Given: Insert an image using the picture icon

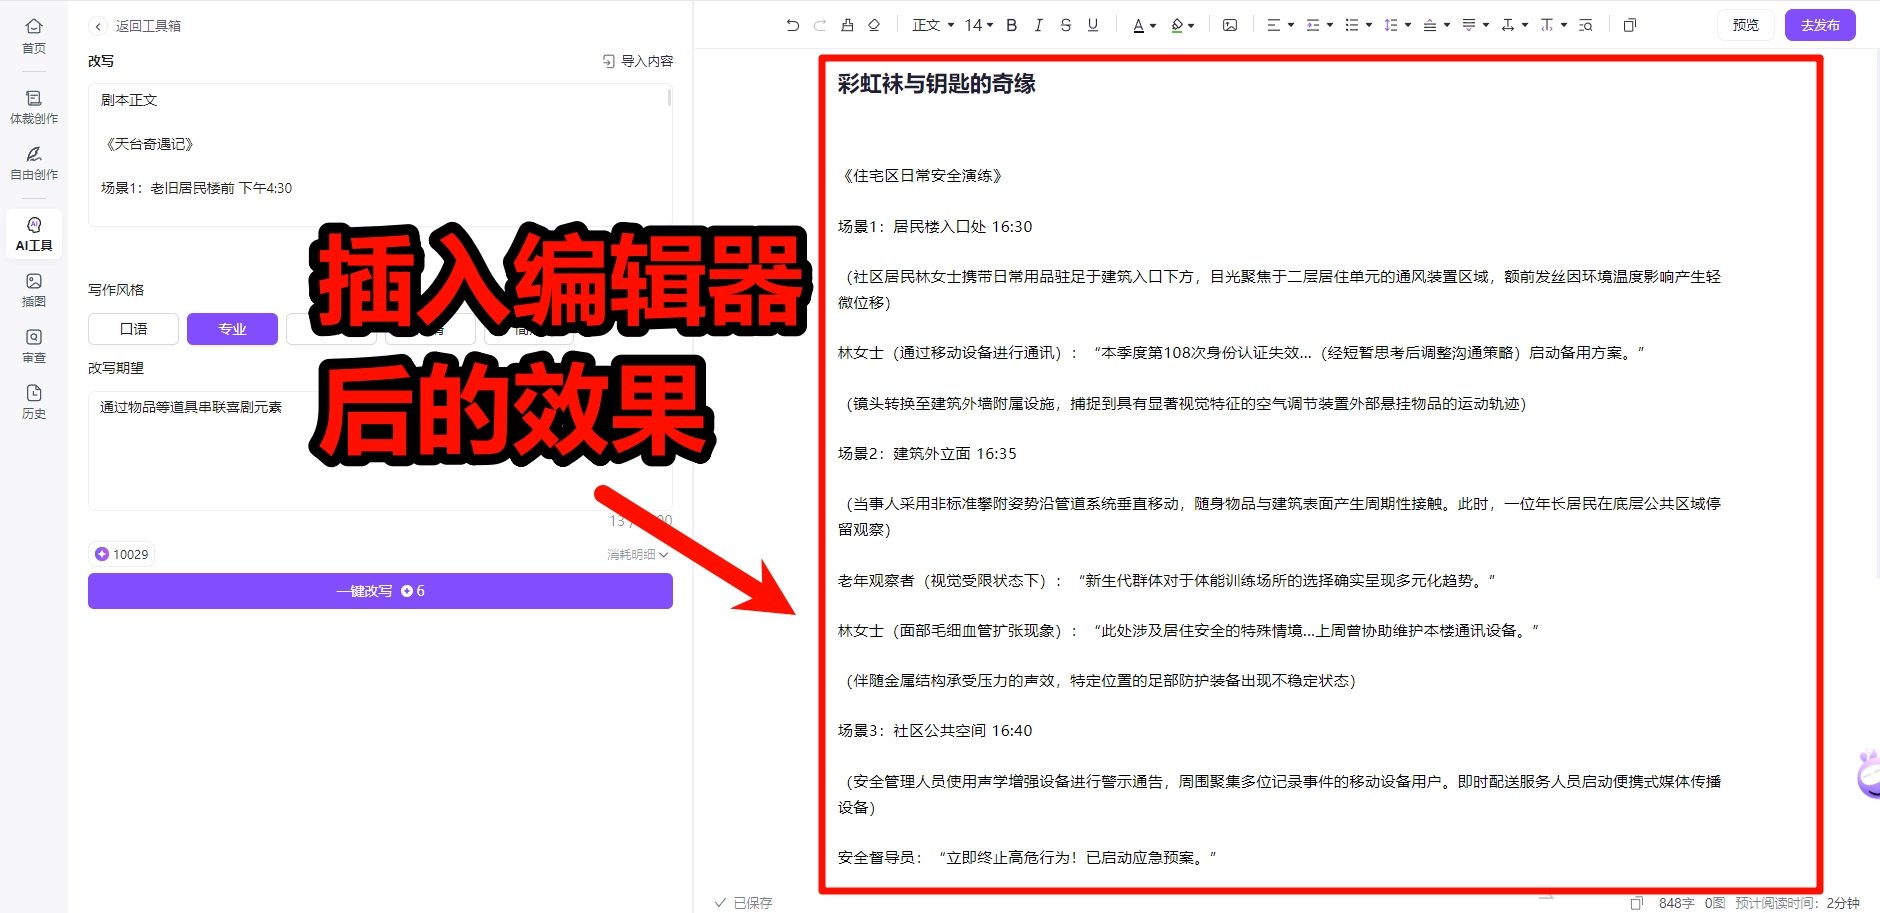Looking at the screenshot, I should pos(1231,25).
